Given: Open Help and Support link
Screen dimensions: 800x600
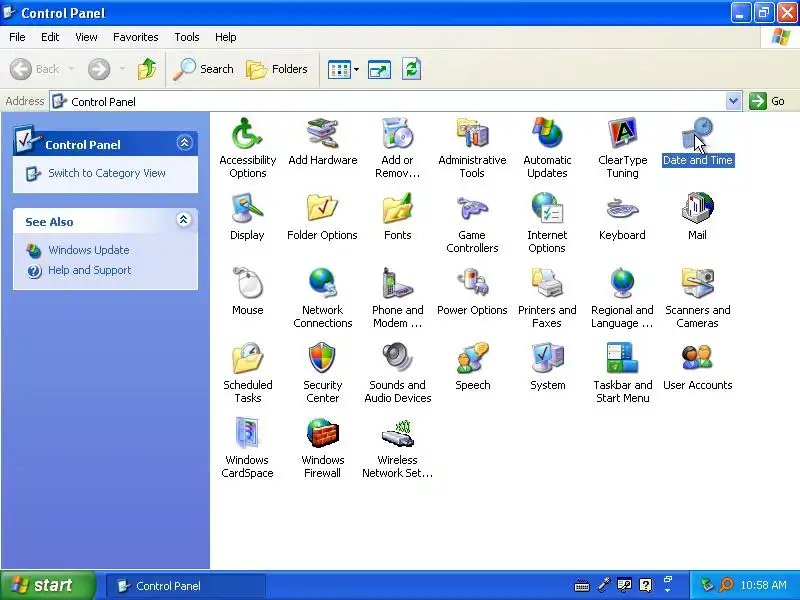Looking at the screenshot, I should coord(90,270).
